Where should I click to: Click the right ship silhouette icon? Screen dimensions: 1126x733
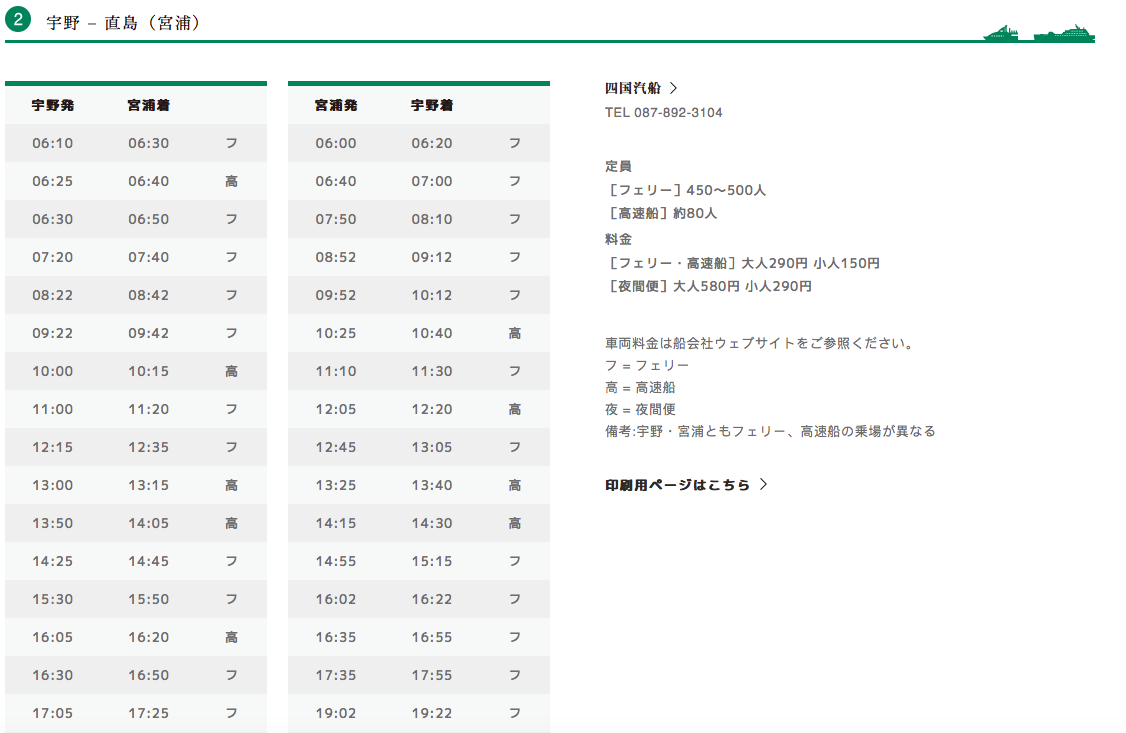point(1064,34)
